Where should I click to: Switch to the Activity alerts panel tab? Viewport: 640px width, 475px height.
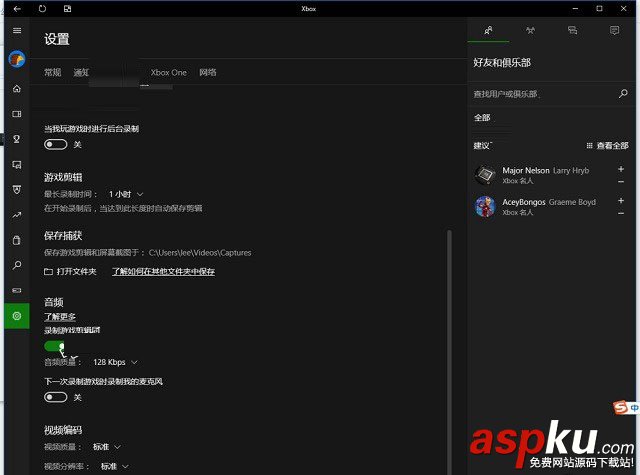tap(614, 31)
